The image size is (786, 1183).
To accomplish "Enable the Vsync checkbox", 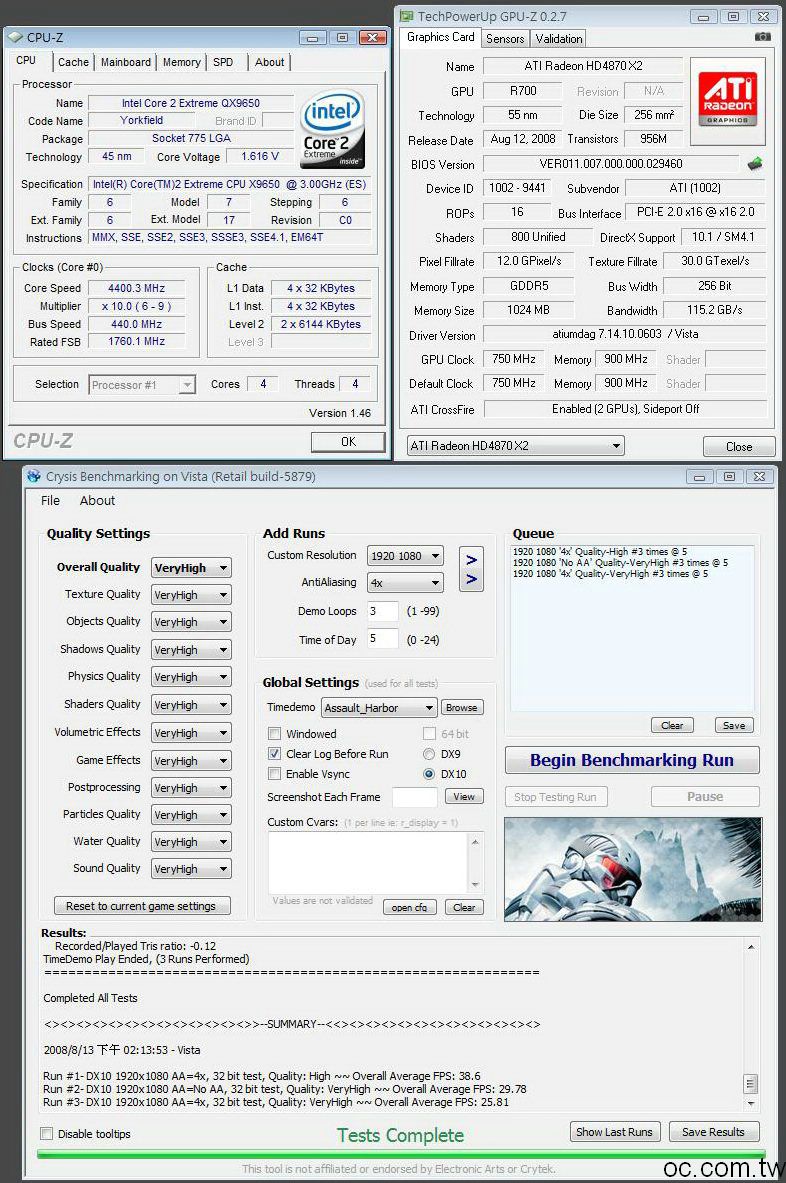I will 275,774.
